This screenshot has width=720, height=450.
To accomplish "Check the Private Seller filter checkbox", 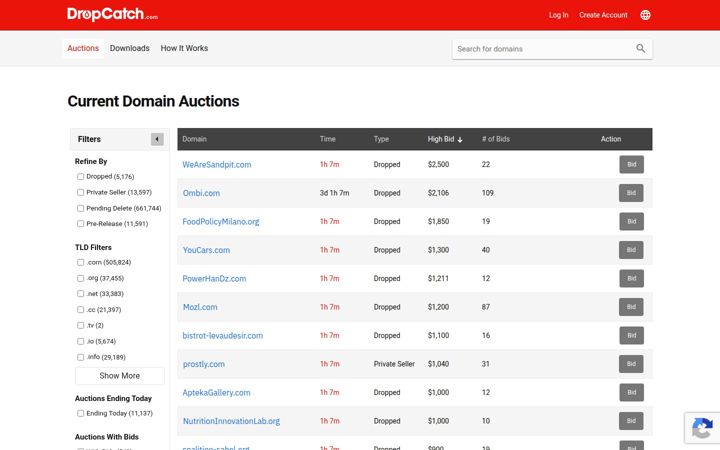I will [x=81, y=192].
